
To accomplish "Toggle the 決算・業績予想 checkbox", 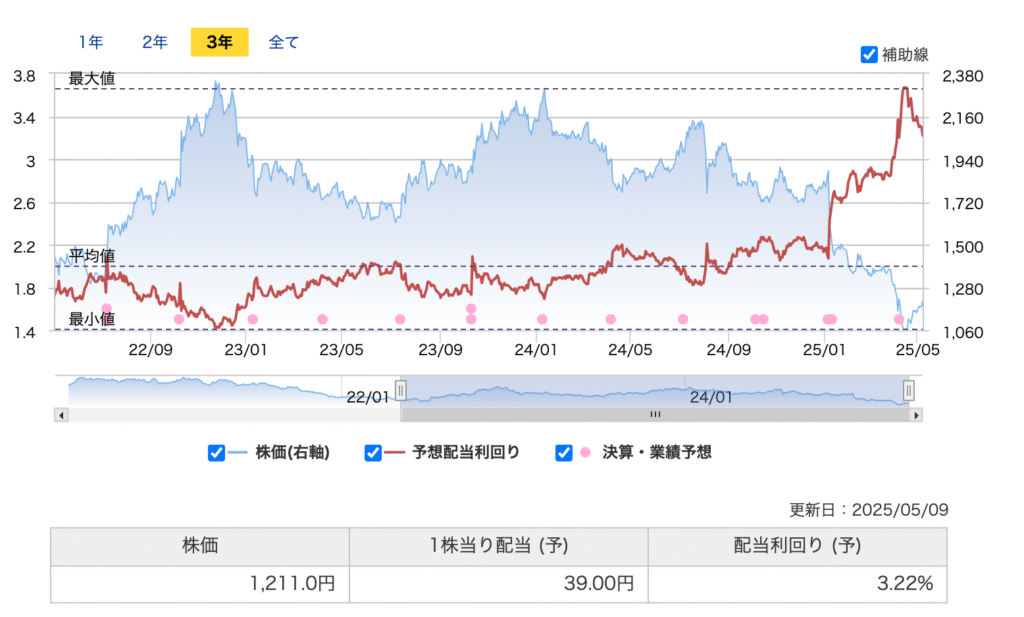I will pos(564,452).
